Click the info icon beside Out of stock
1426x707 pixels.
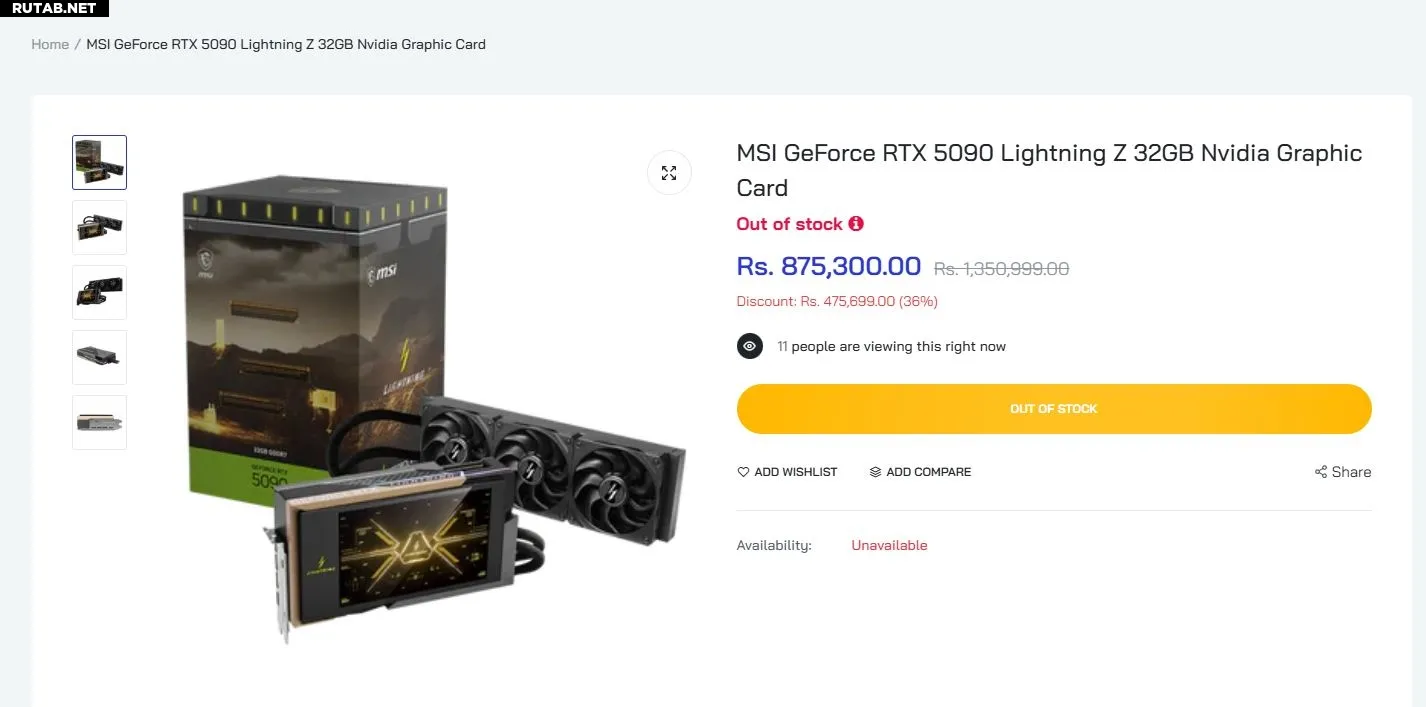coord(856,224)
